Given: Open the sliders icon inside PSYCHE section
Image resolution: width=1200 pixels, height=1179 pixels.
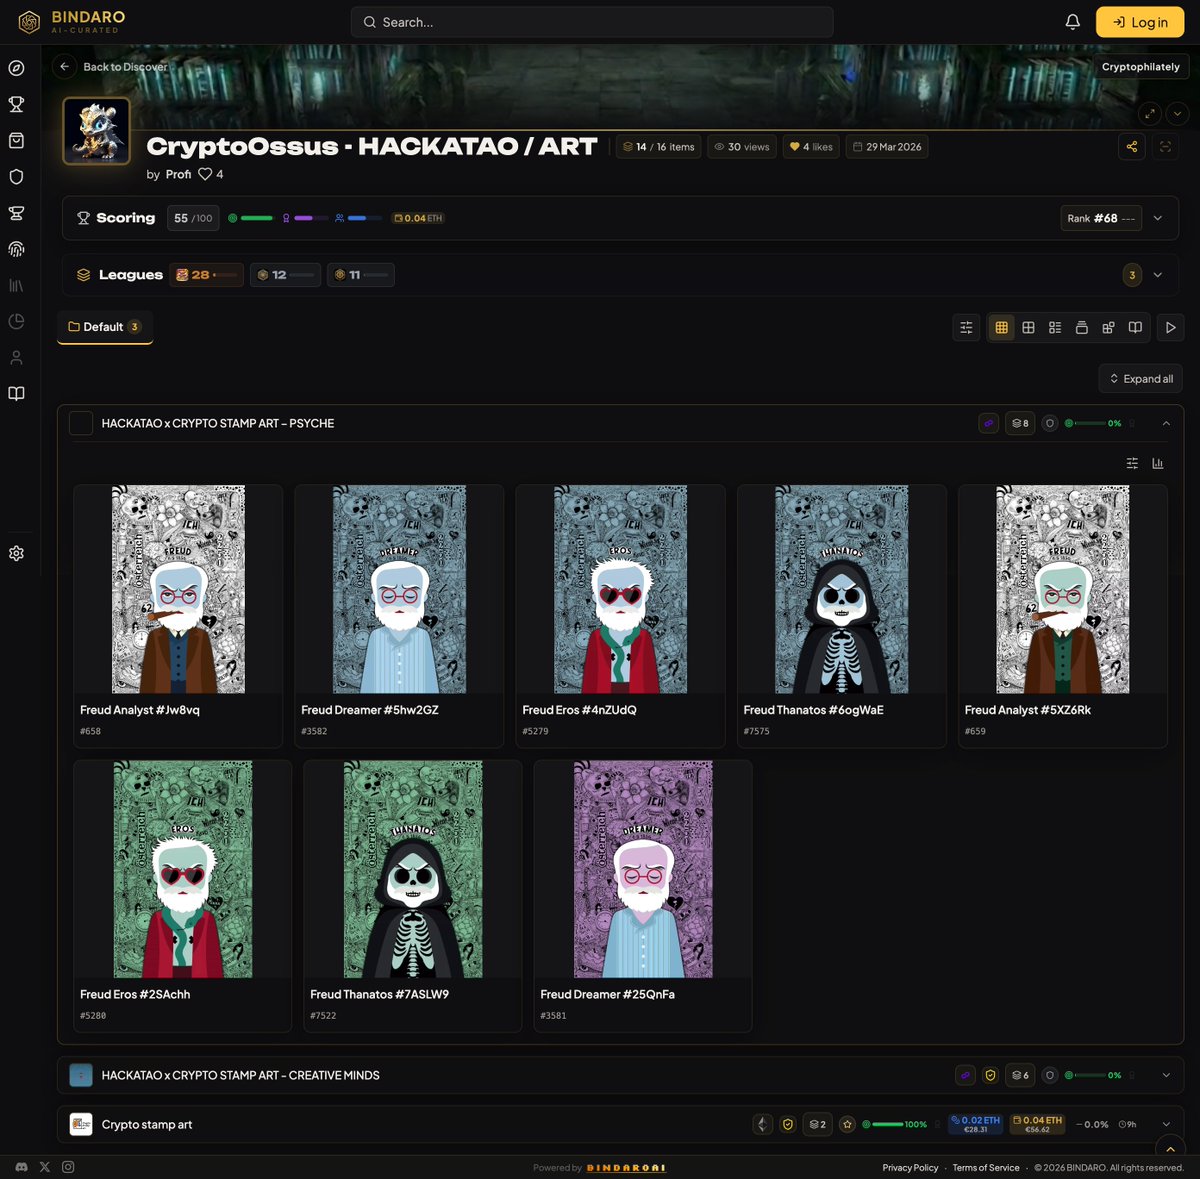Looking at the screenshot, I should (1132, 463).
